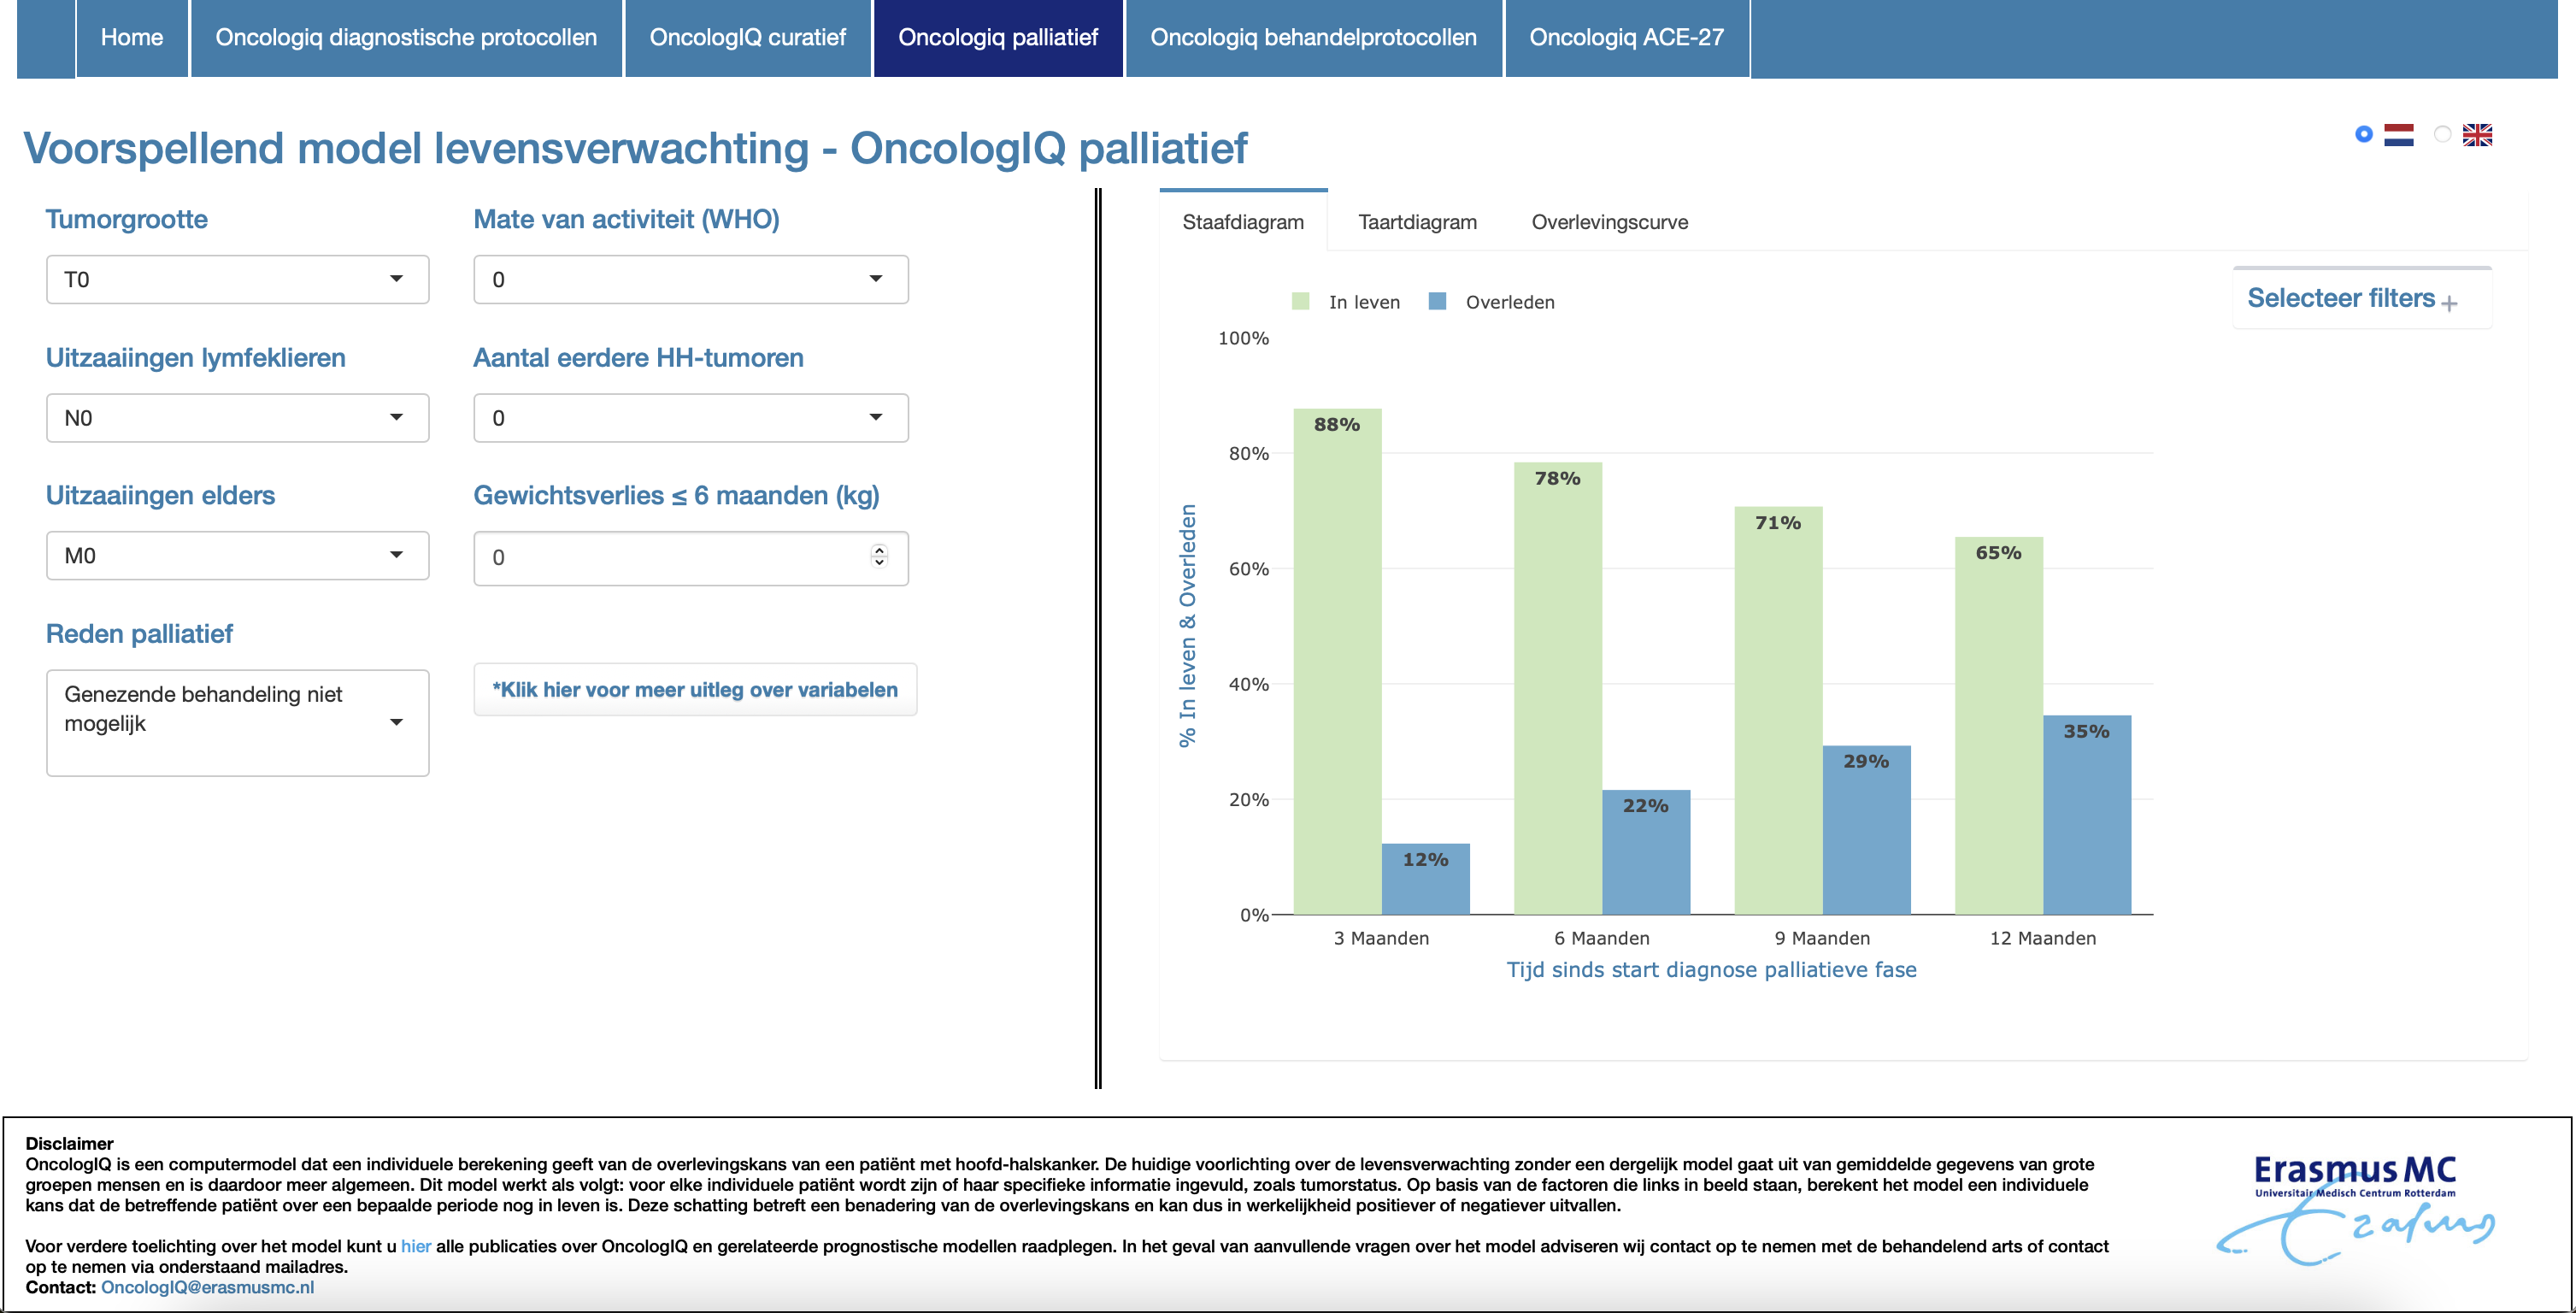Click the '9 Maanden' axis label

[1822, 938]
